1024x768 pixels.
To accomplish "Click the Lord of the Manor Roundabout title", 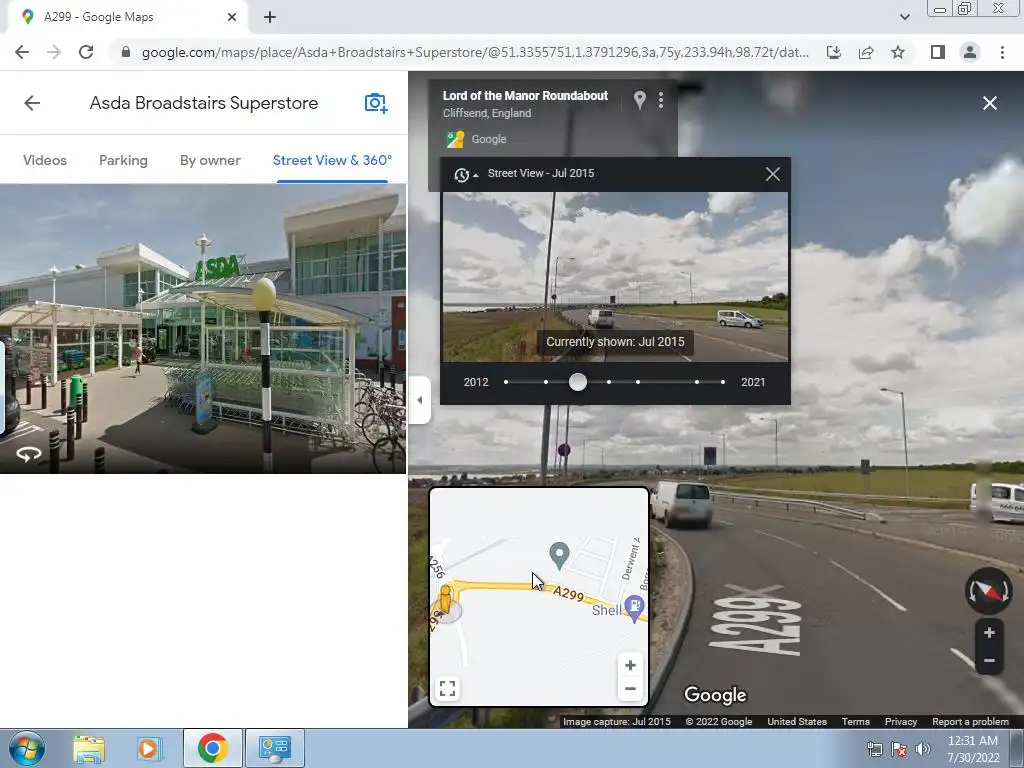I will pyautogui.click(x=525, y=95).
